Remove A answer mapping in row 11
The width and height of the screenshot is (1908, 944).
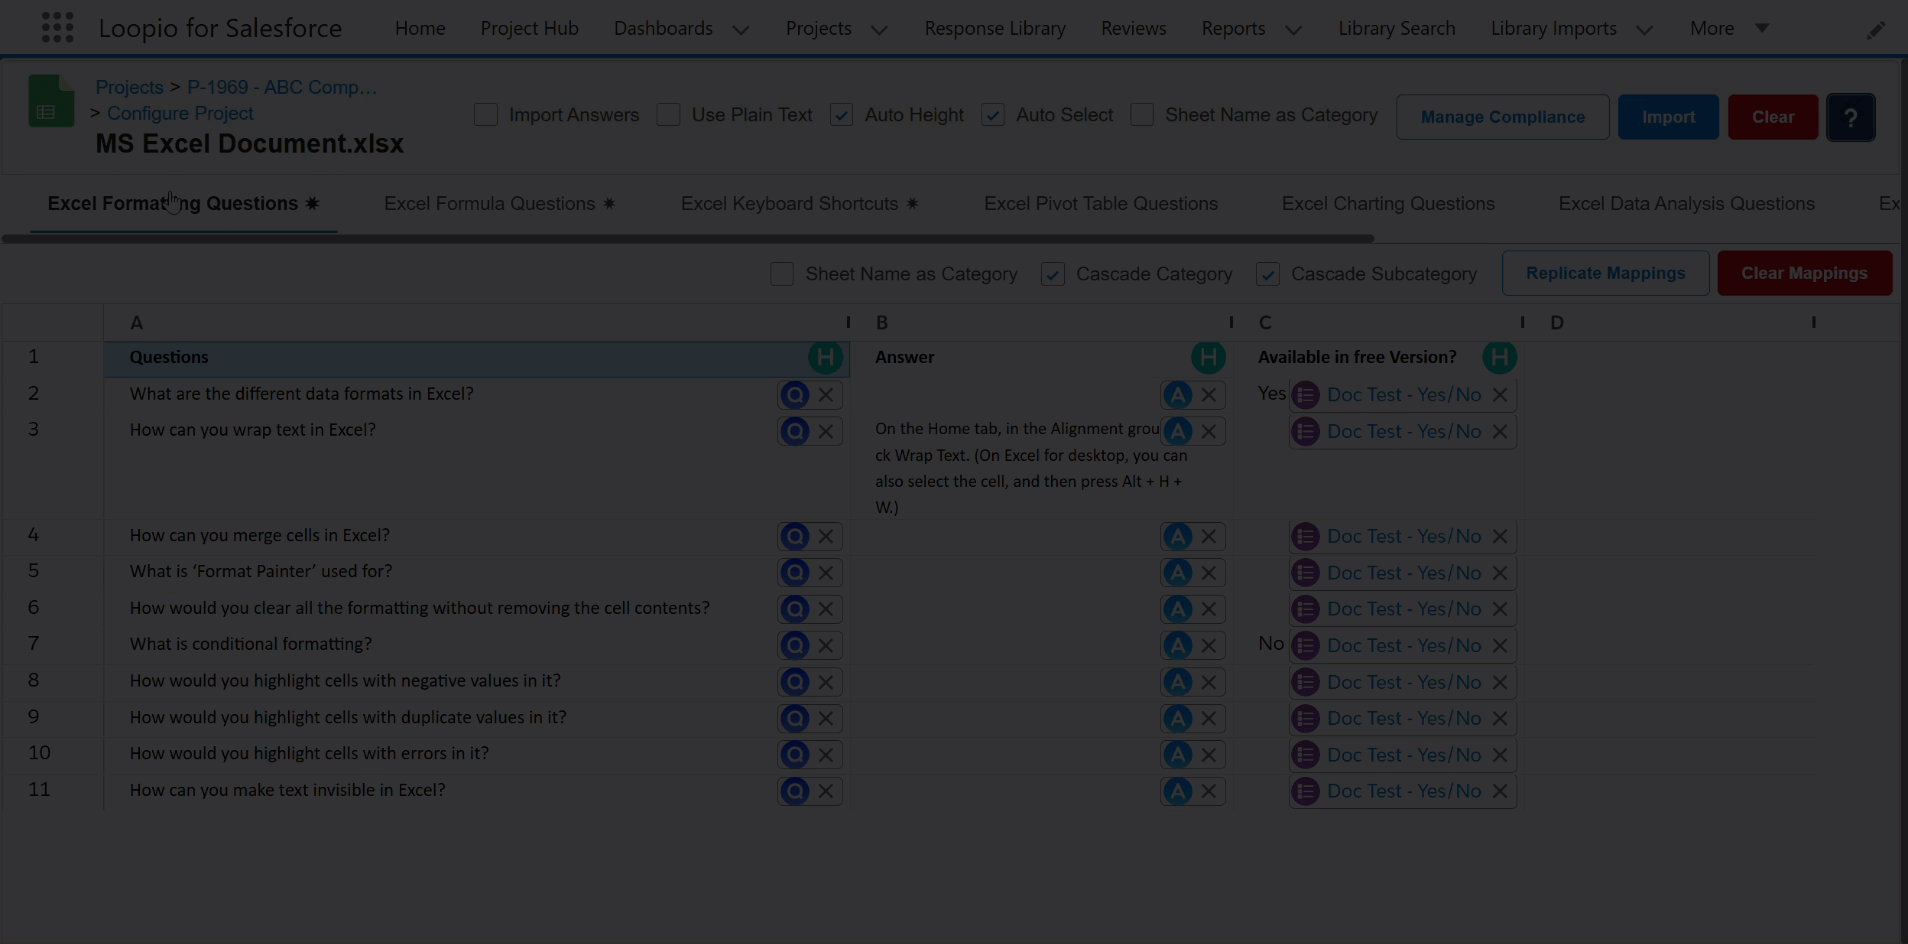pyautogui.click(x=1209, y=791)
